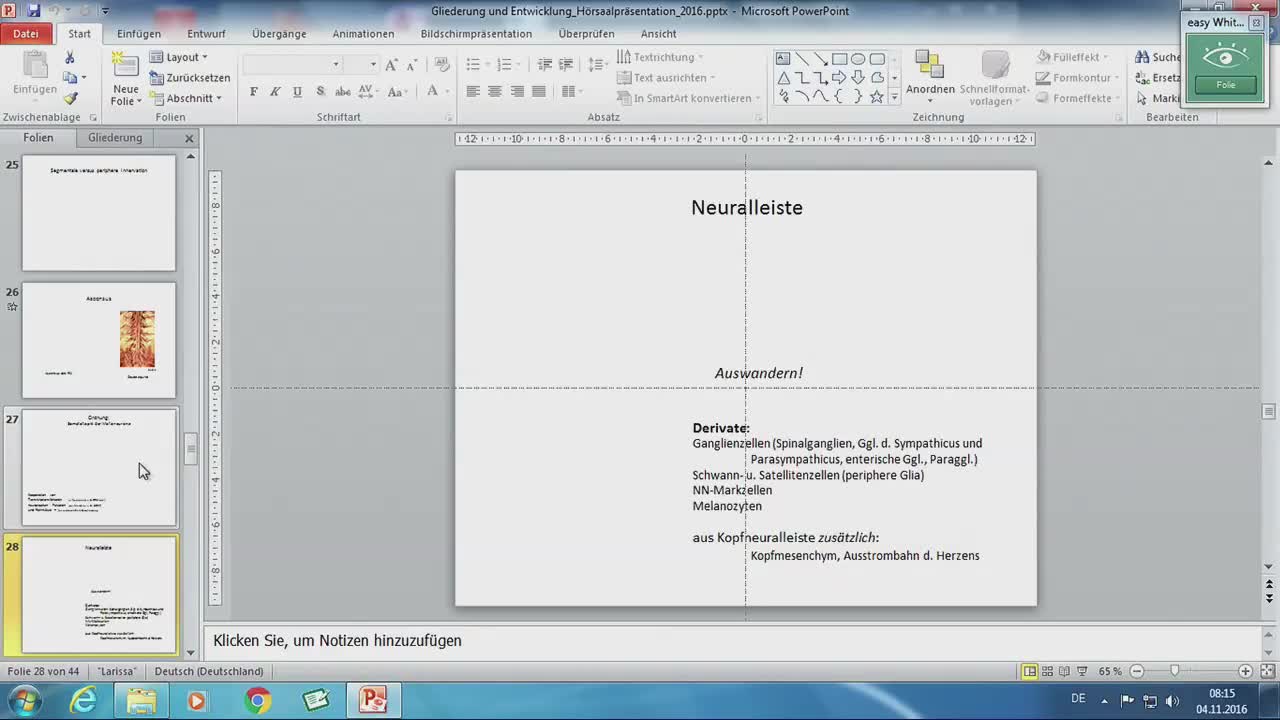The width and height of the screenshot is (1280, 720).
Task: Select slide 26 thumbnail with image
Action: 99,340
